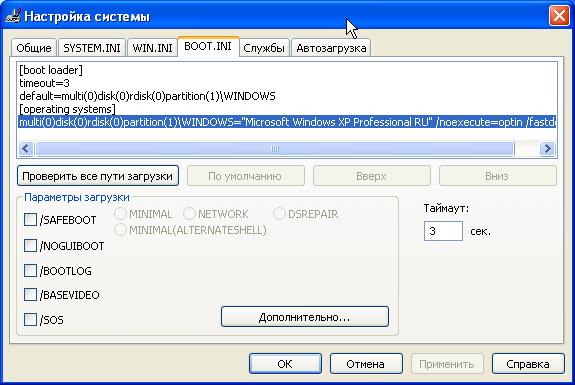Select the BOOT.INI tab

[x=208, y=46]
